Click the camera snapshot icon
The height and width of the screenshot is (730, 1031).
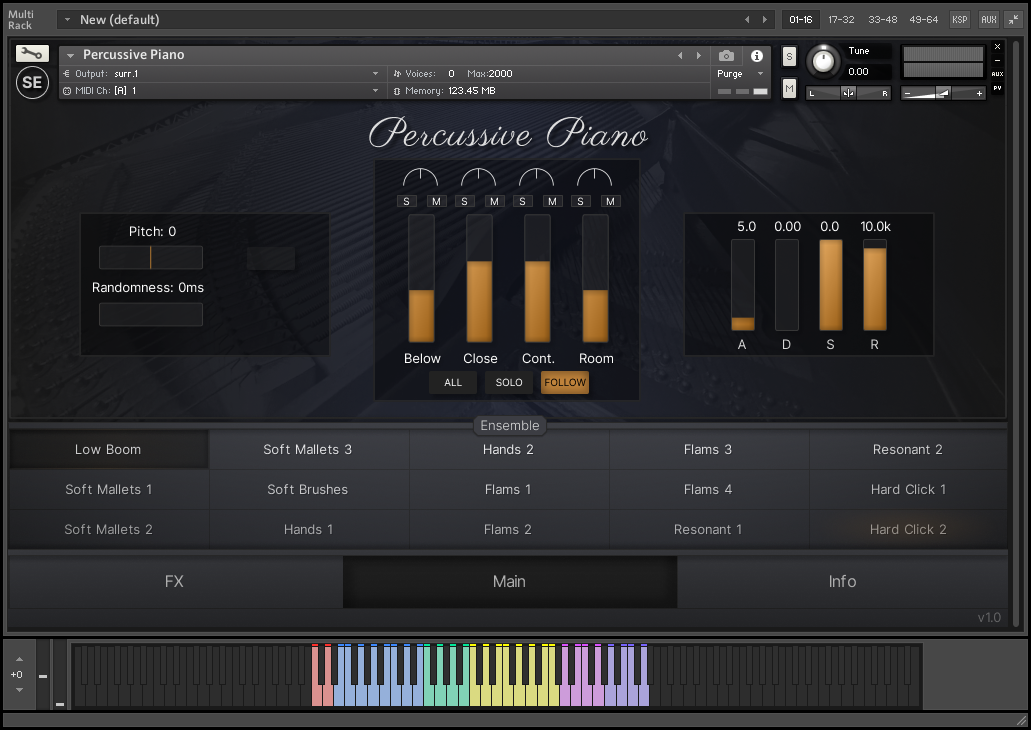(x=727, y=56)
